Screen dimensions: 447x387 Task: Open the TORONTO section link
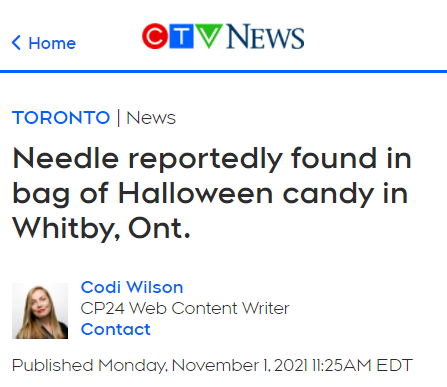61,118
